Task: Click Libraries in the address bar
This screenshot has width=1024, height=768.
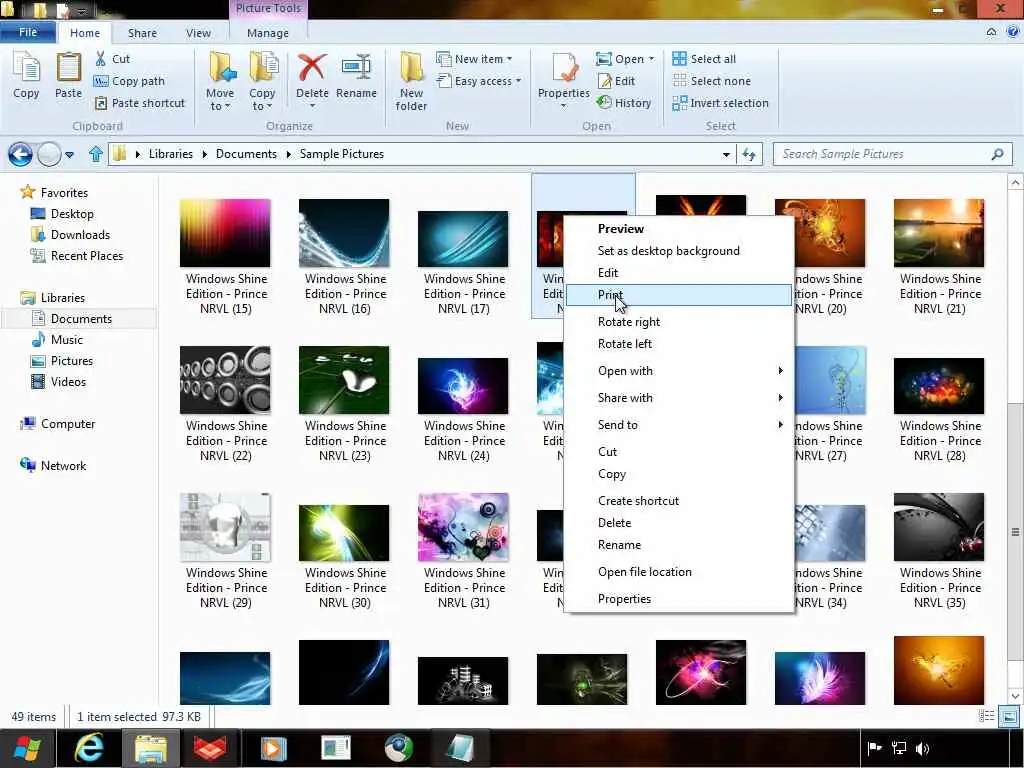Action: pyautogui.click(x=170, y=154)
